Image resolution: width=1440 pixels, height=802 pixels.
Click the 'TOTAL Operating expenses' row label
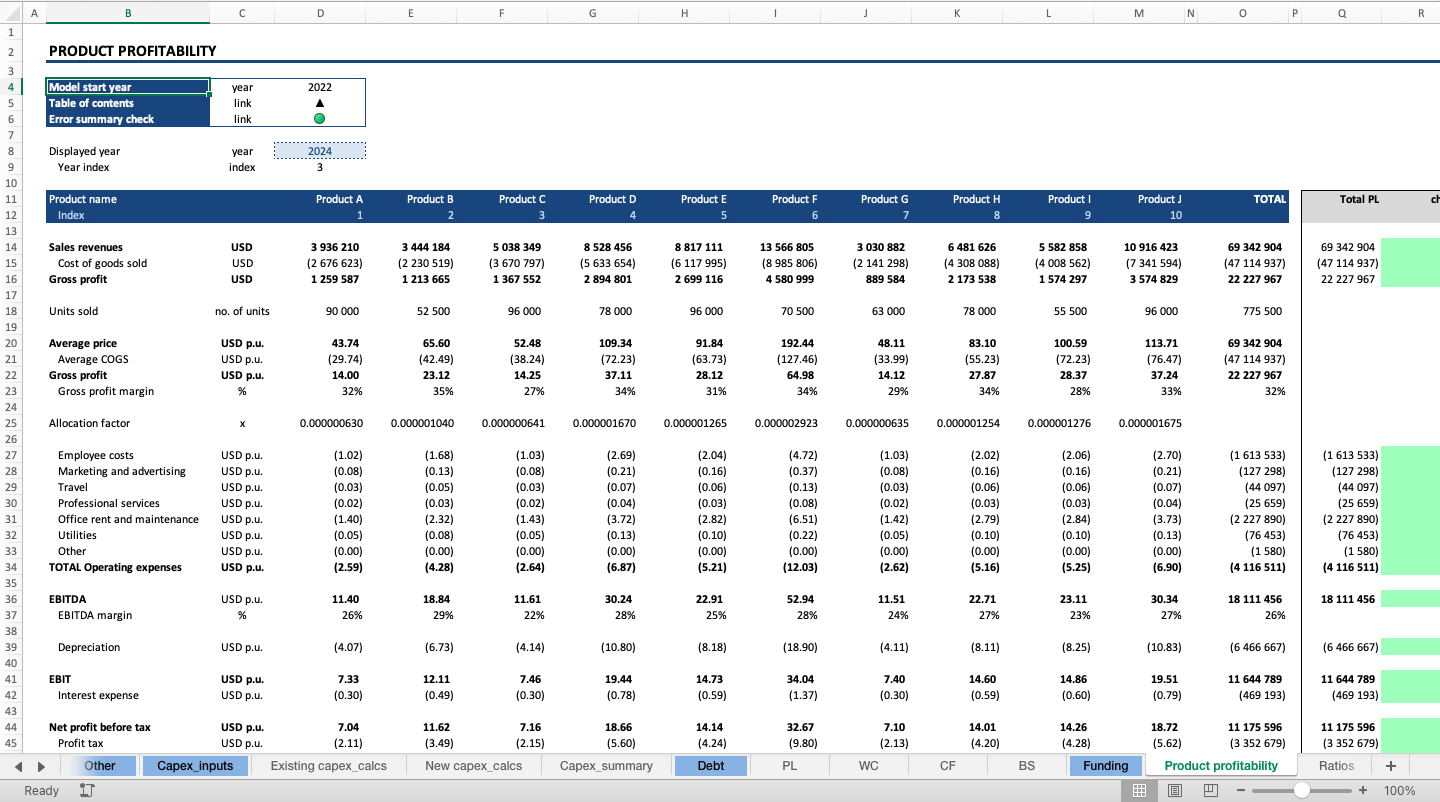pyautogui.click(x=115, y=567)
